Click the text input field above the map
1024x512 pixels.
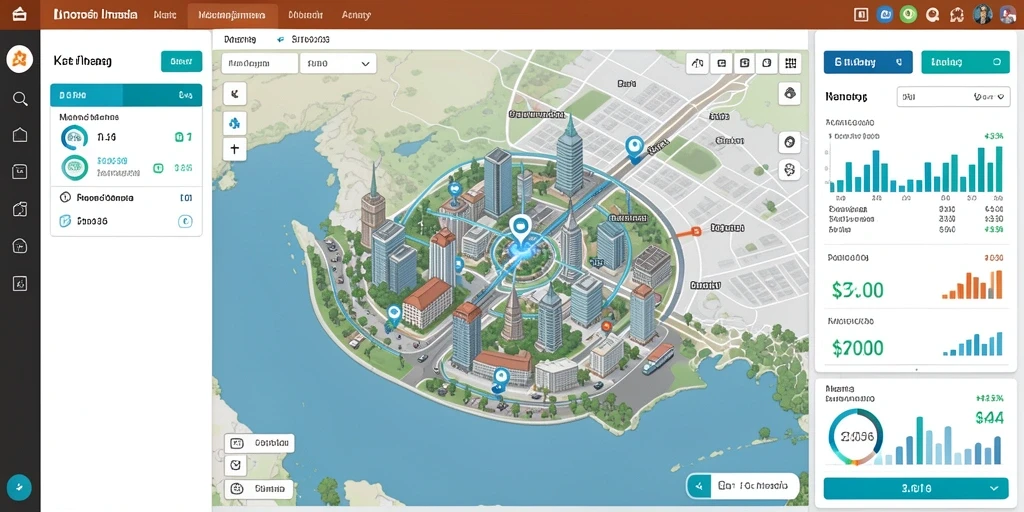coord(259,63)
